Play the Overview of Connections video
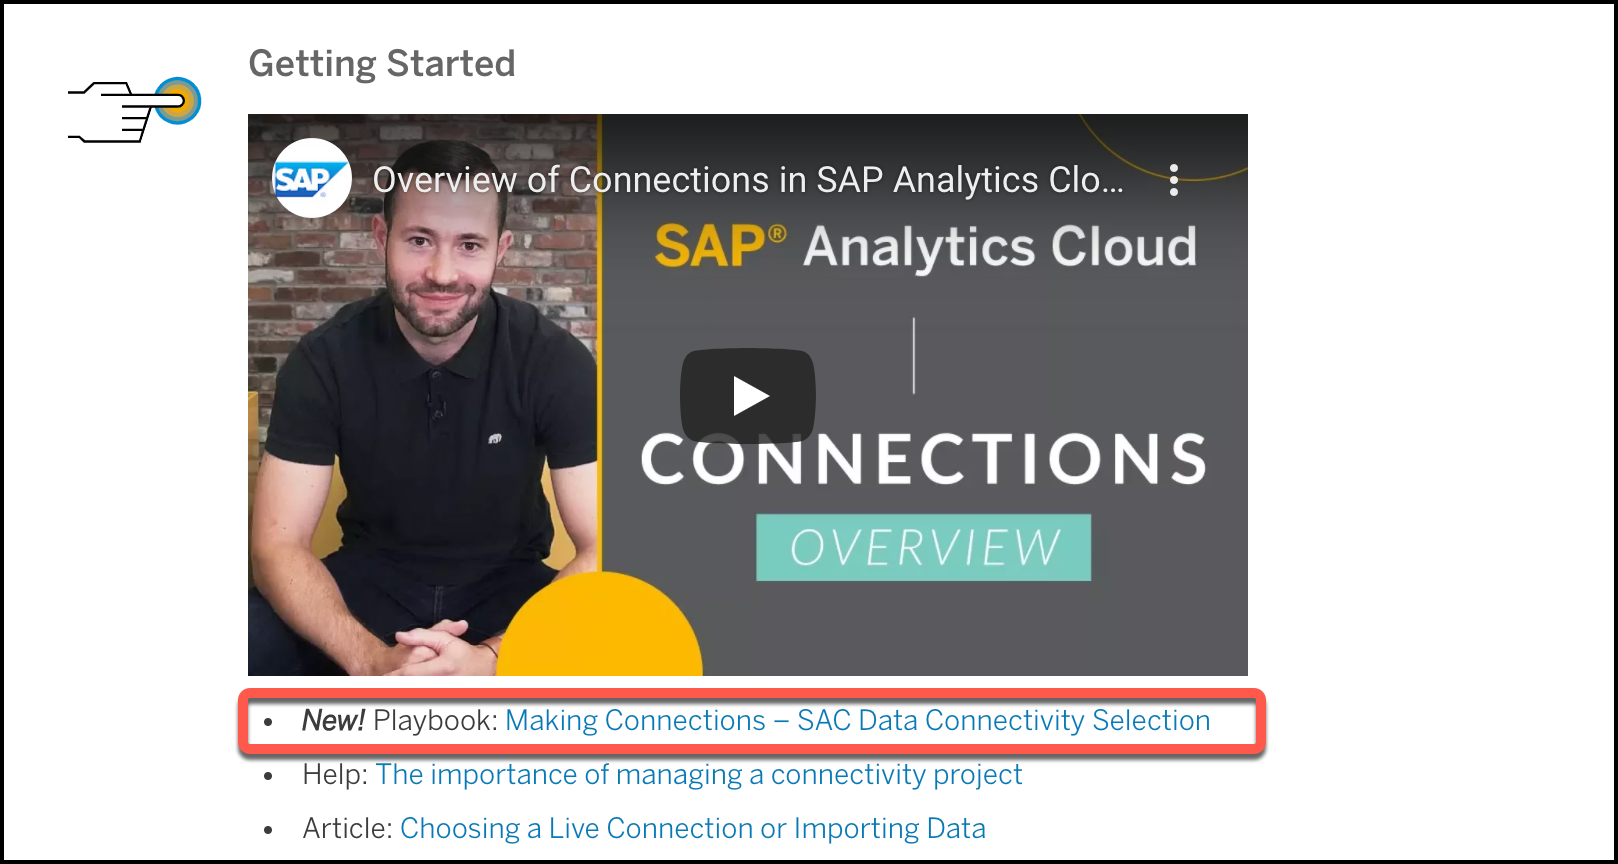 749,394
